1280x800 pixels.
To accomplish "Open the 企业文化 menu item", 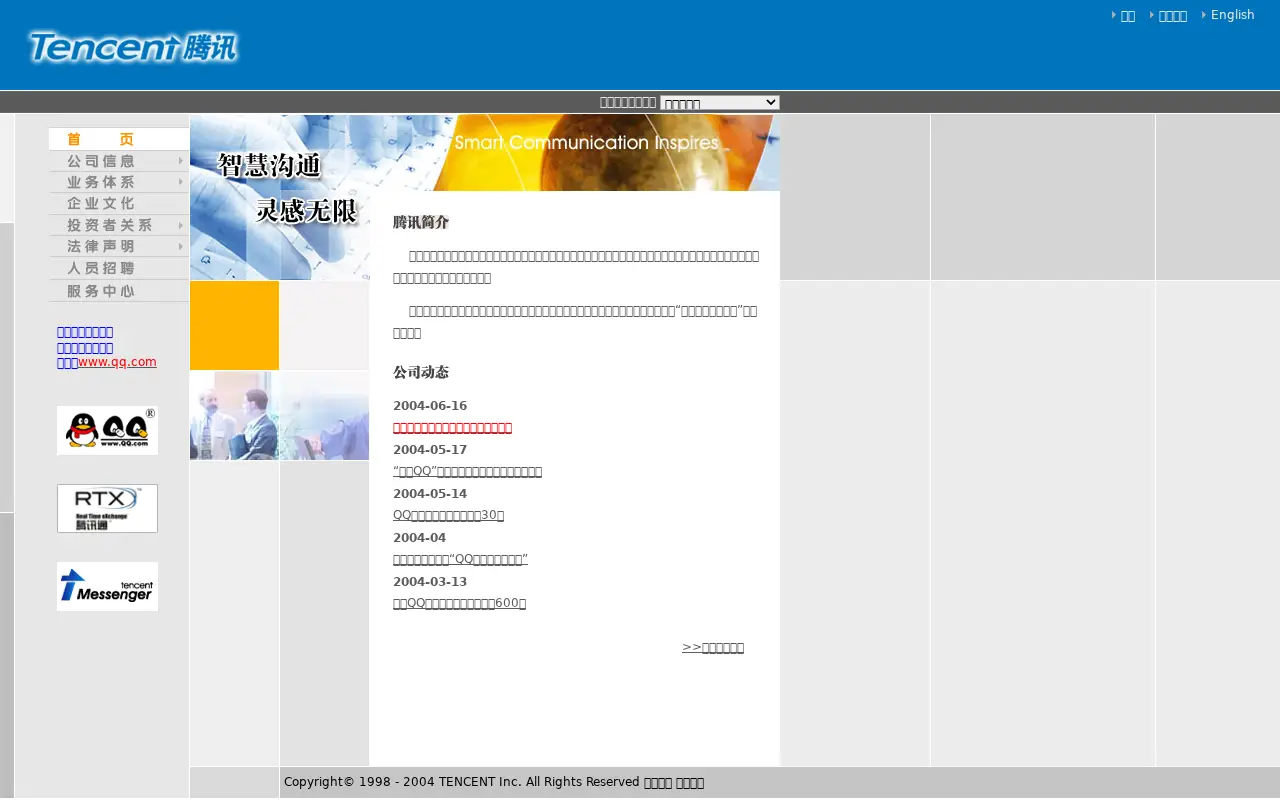I will click(x=119, y=204).
